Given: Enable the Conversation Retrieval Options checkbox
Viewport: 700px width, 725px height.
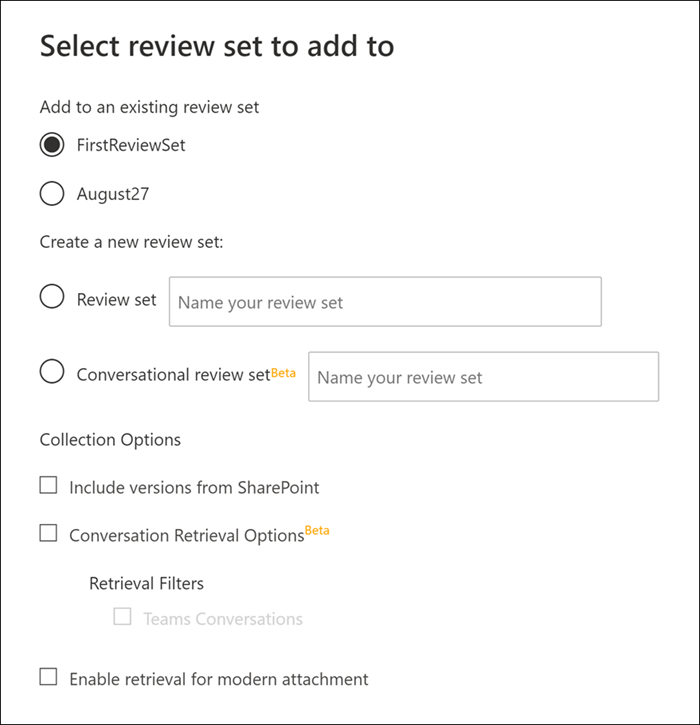Looking at the screenshot, I should [48, 534].
